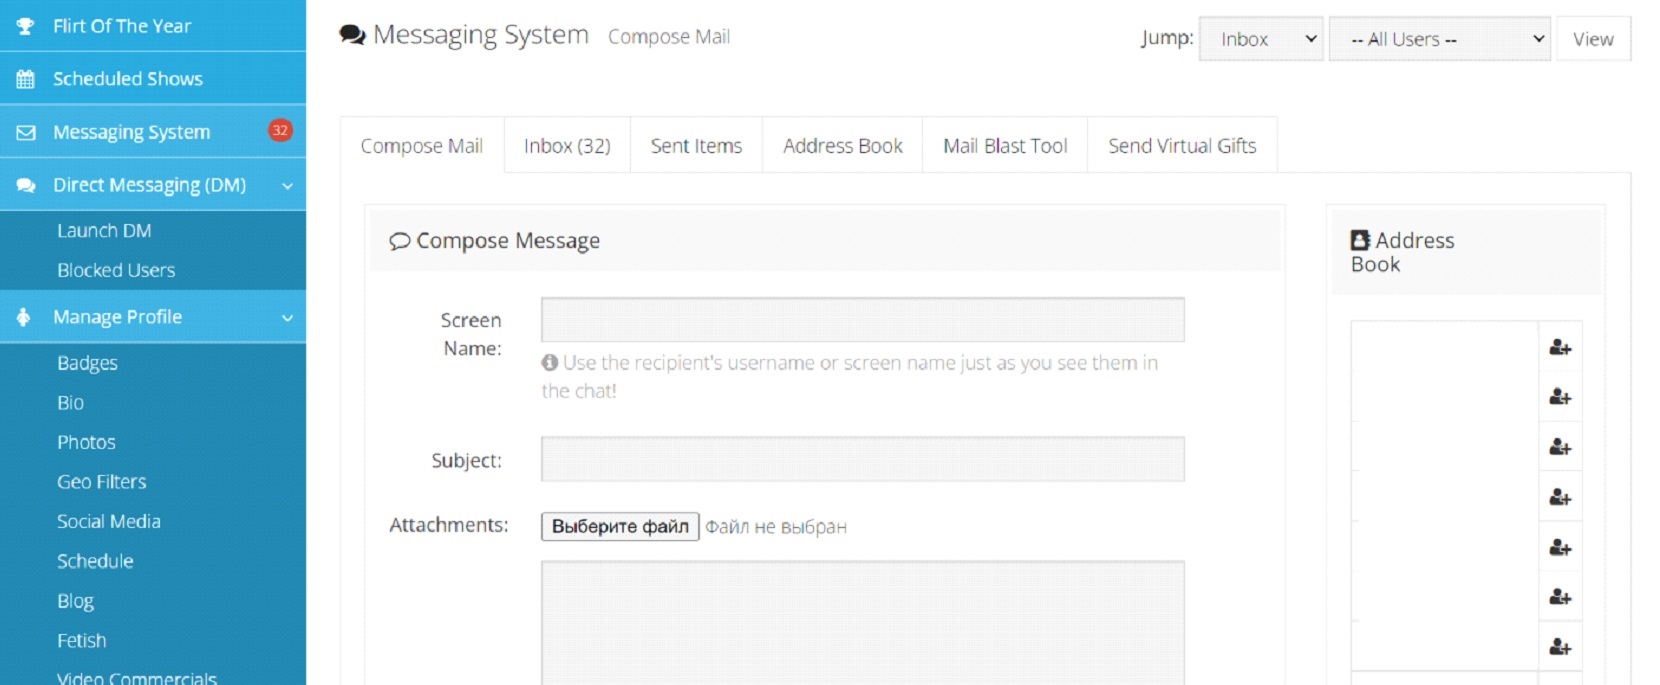Click the trophy icon beside Flirt Of The Year
Viewport: 1660px width, 685px height.
(x=26, y=26)
